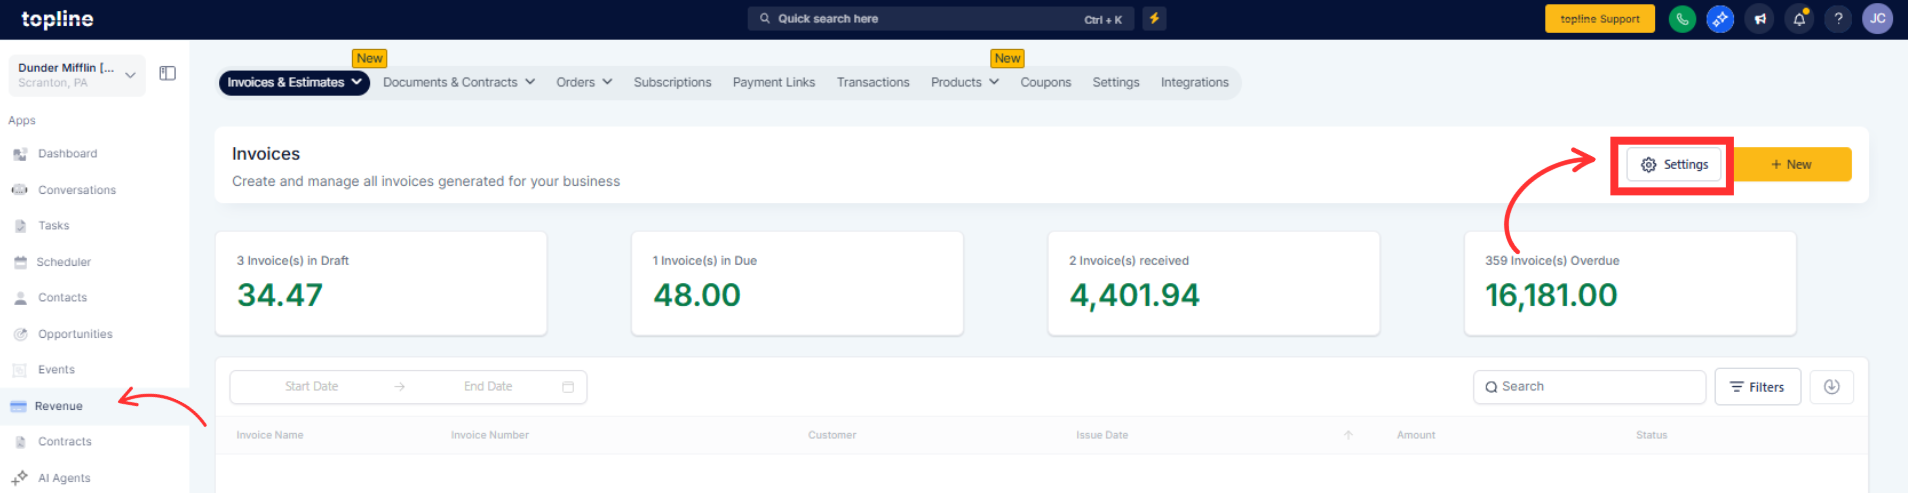Click the invoices Search box

tap(1589, 387)
